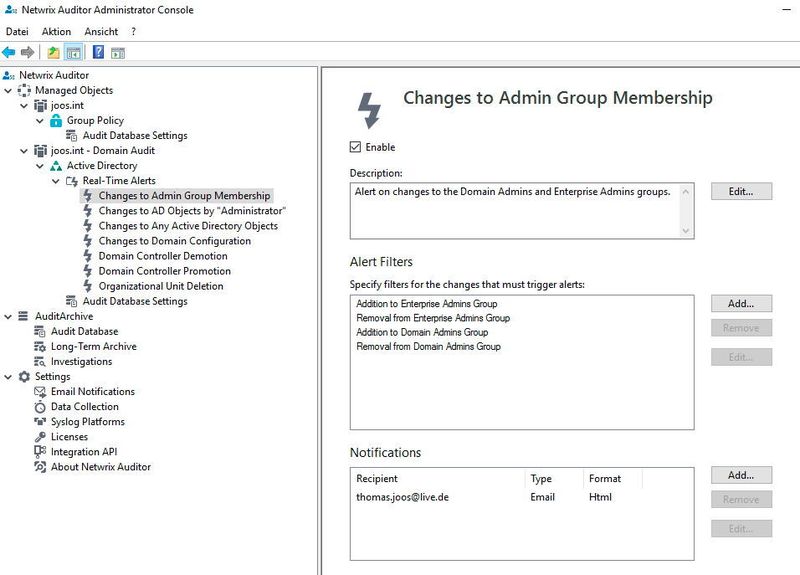The image size is (800, 575).
Task: Click the AuditArchive stack icon
Action: click(x=23, y=316)
